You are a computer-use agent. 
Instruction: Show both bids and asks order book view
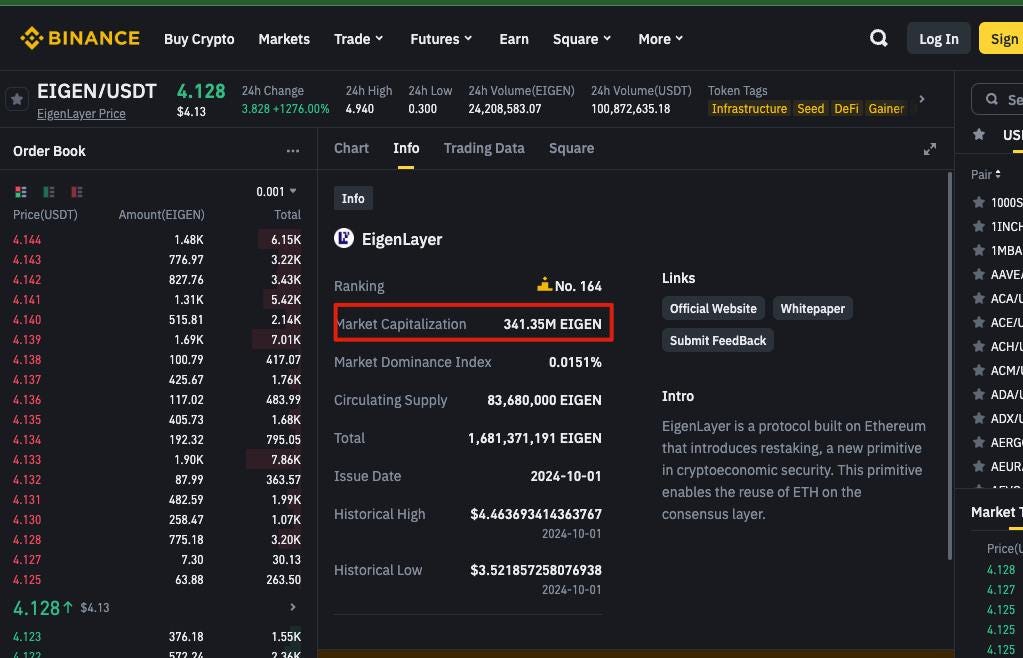pos(21,192)
